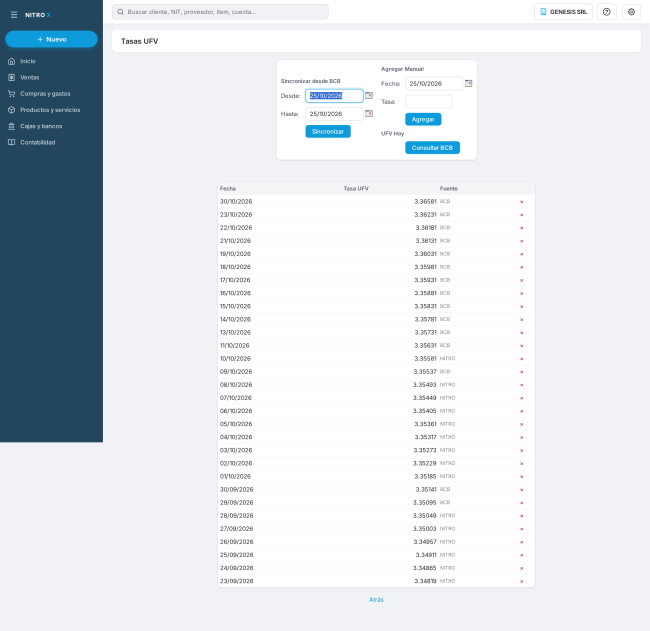Open calendar picker for Desde date

coord(369,96)
